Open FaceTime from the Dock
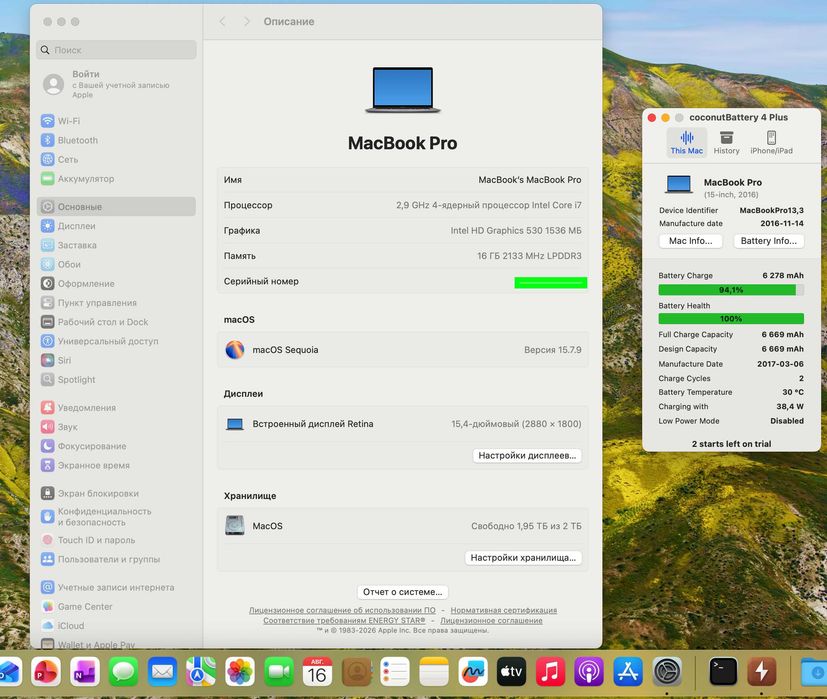Screen dimensions: 827x699 [279, 672]
